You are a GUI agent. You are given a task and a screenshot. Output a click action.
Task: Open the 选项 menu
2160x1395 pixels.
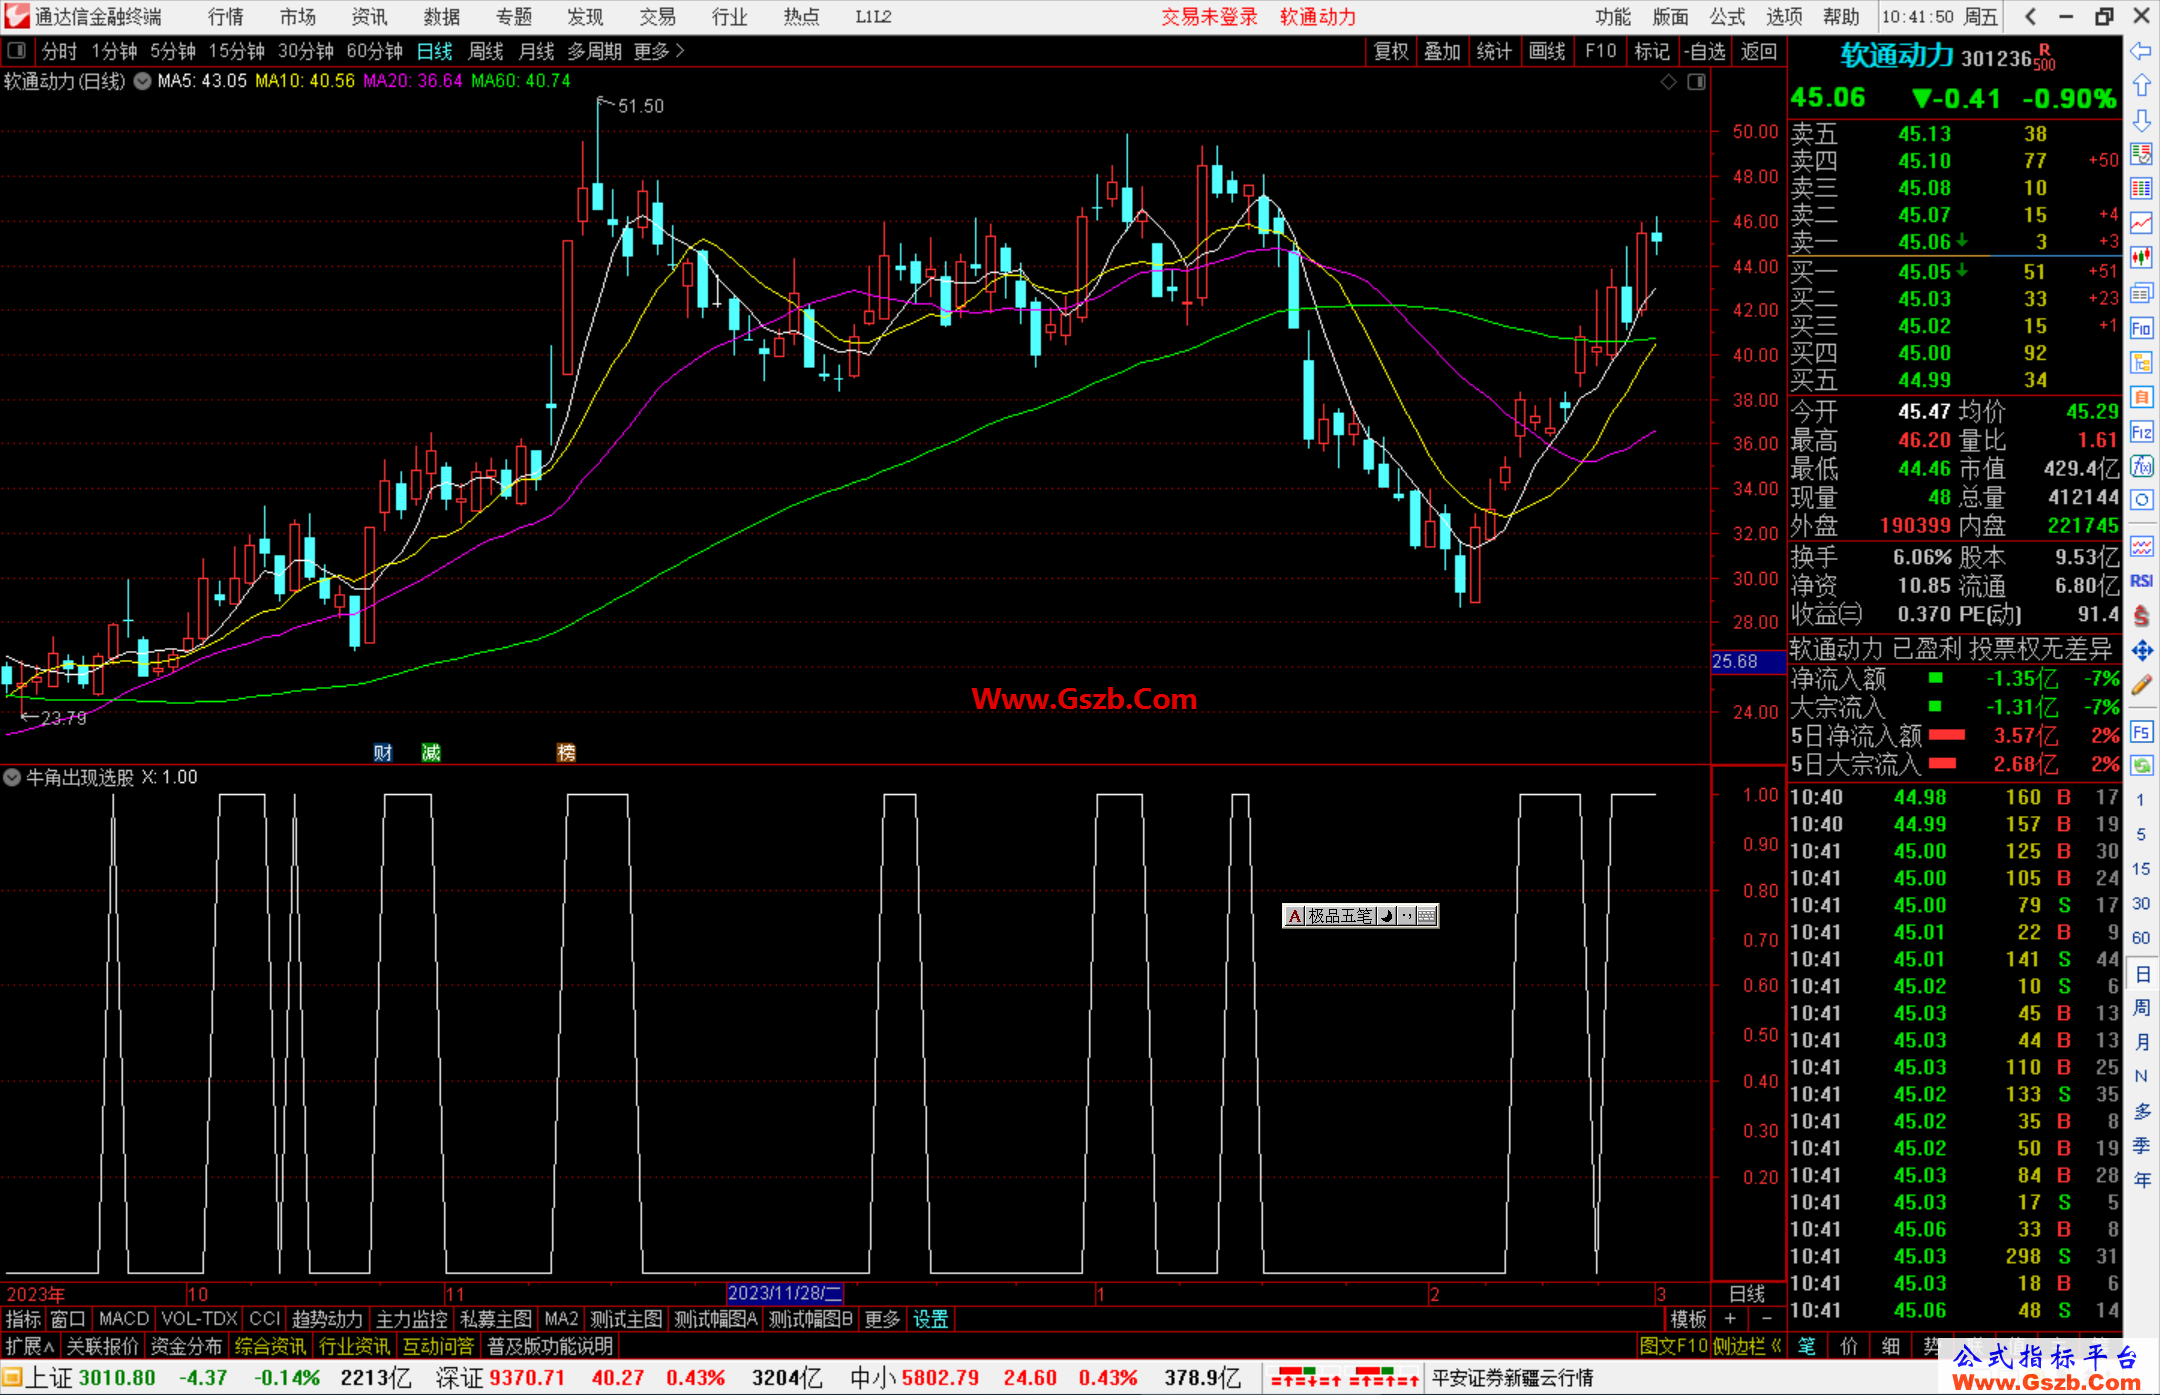coord(1784,17)
